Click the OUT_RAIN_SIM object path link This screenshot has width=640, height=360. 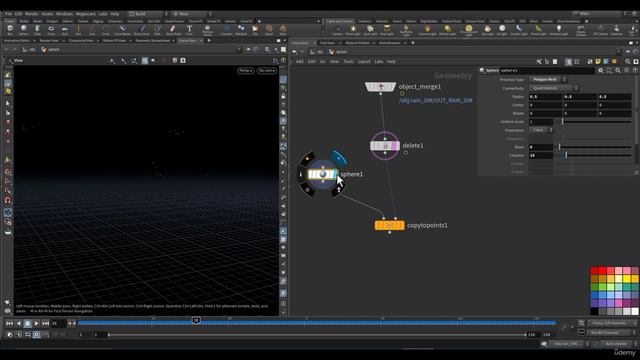point(436,100)
